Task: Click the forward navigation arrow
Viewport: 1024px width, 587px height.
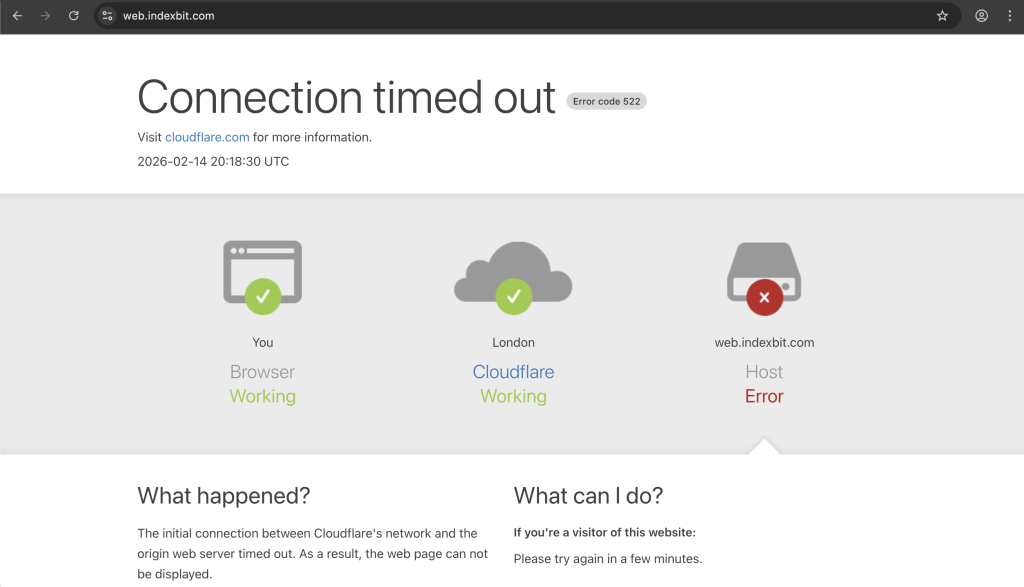Action: [x=45, y=16]
